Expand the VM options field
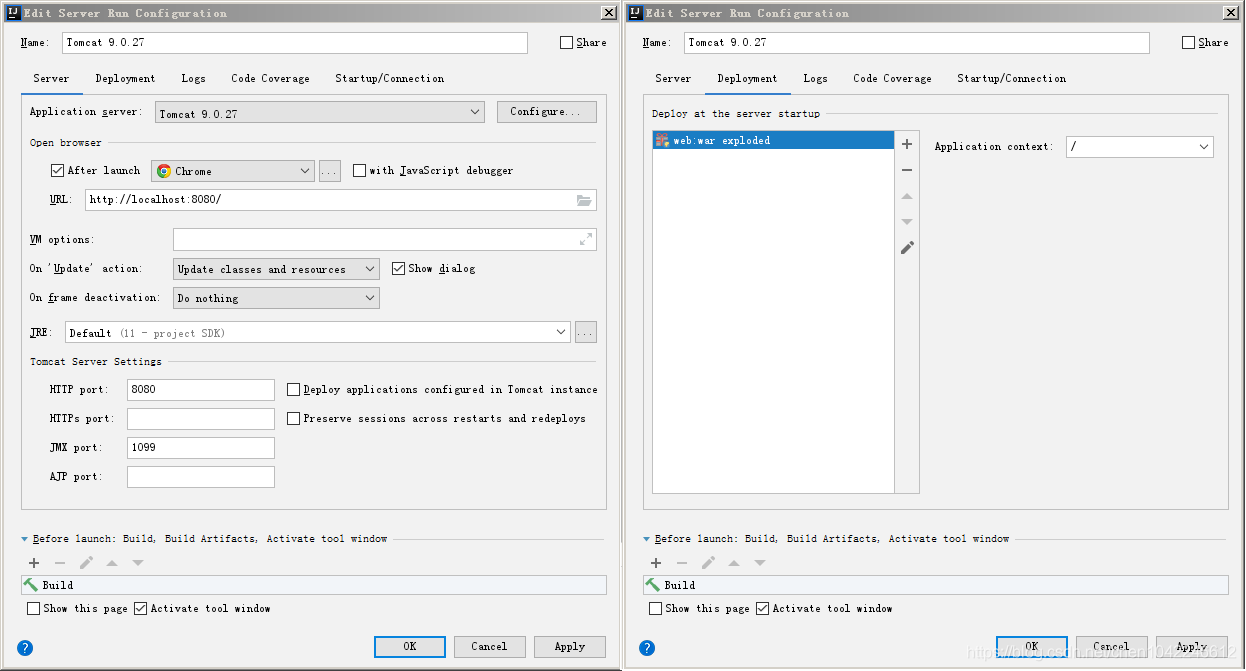Viewport: 1246px width, 671px height. 585,240
